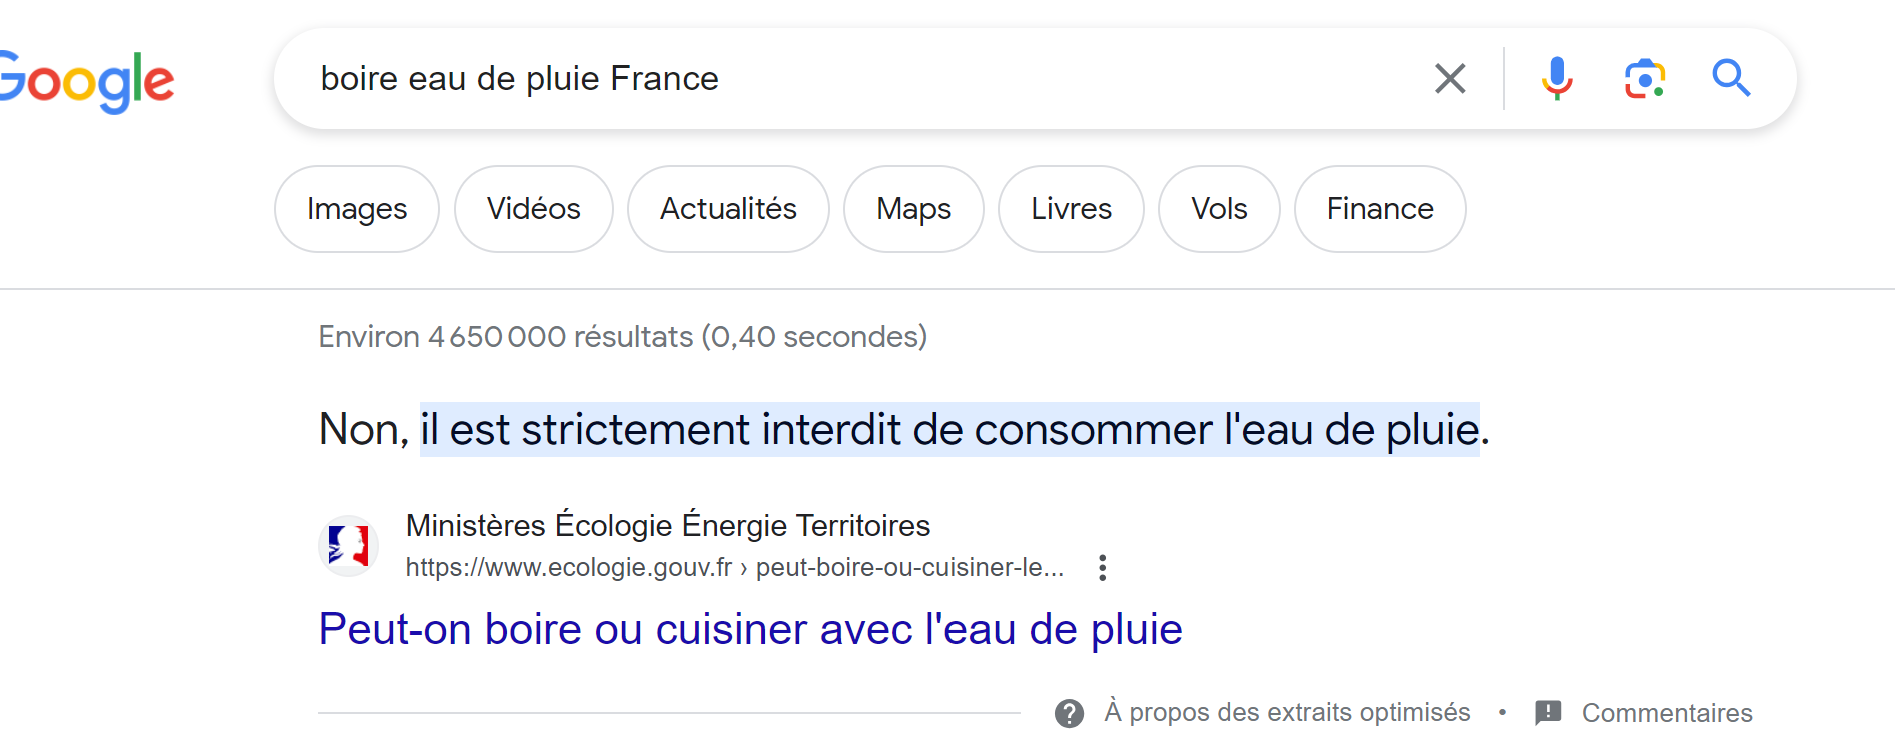The width and height of the screenshot is (1896, 756).
Task: Open Google Lens image search
Action: click(x=1644, y=78)
